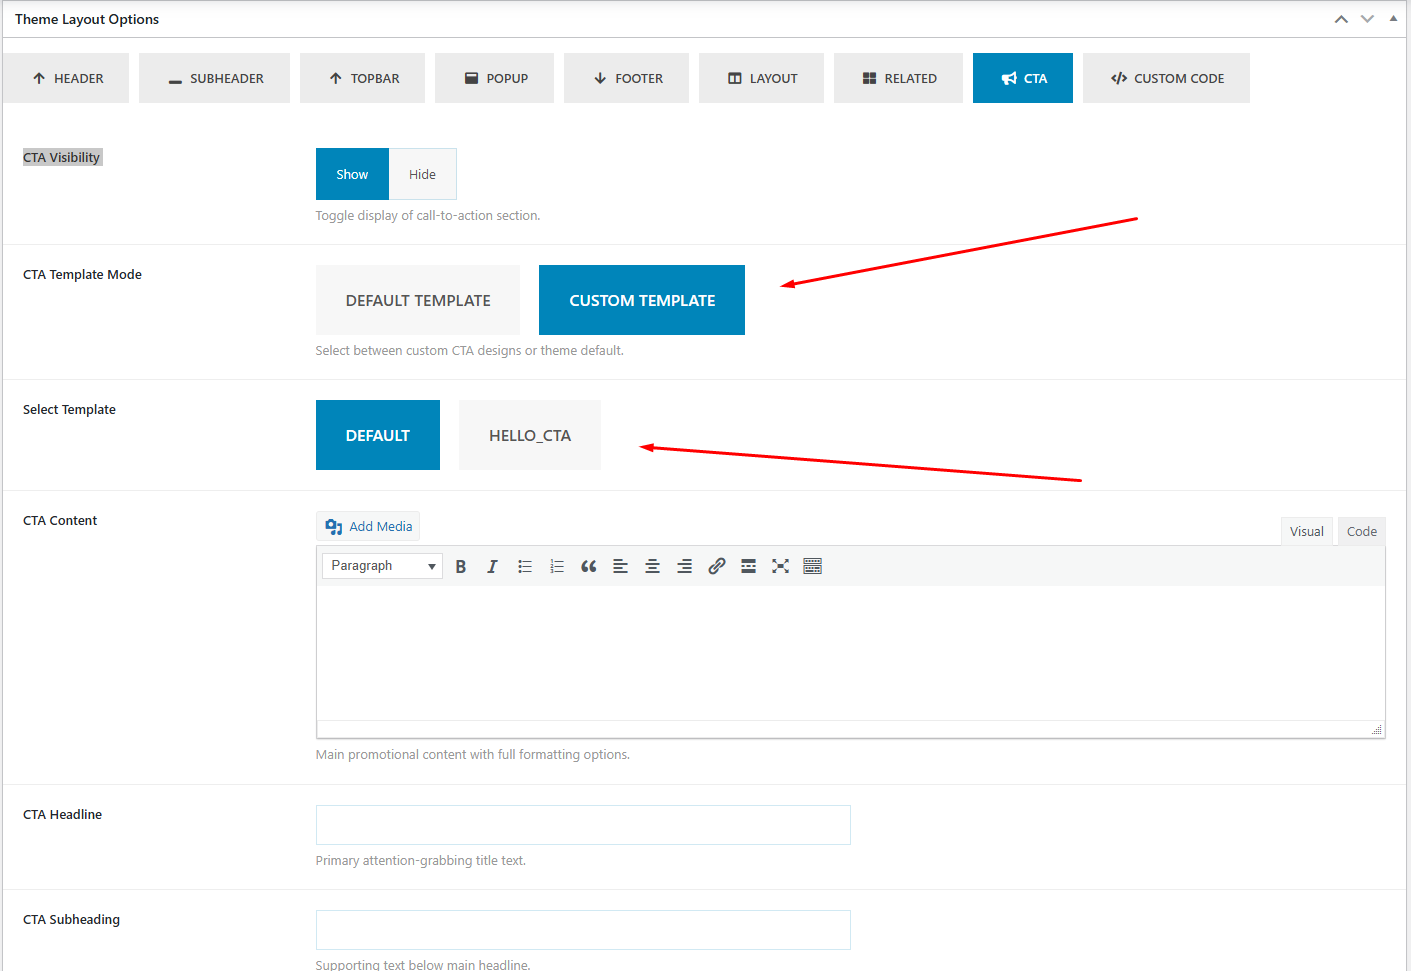Insert a numbered list
Screen dimensions: 1411x971
pyautogui.click(x=557, y=566)
